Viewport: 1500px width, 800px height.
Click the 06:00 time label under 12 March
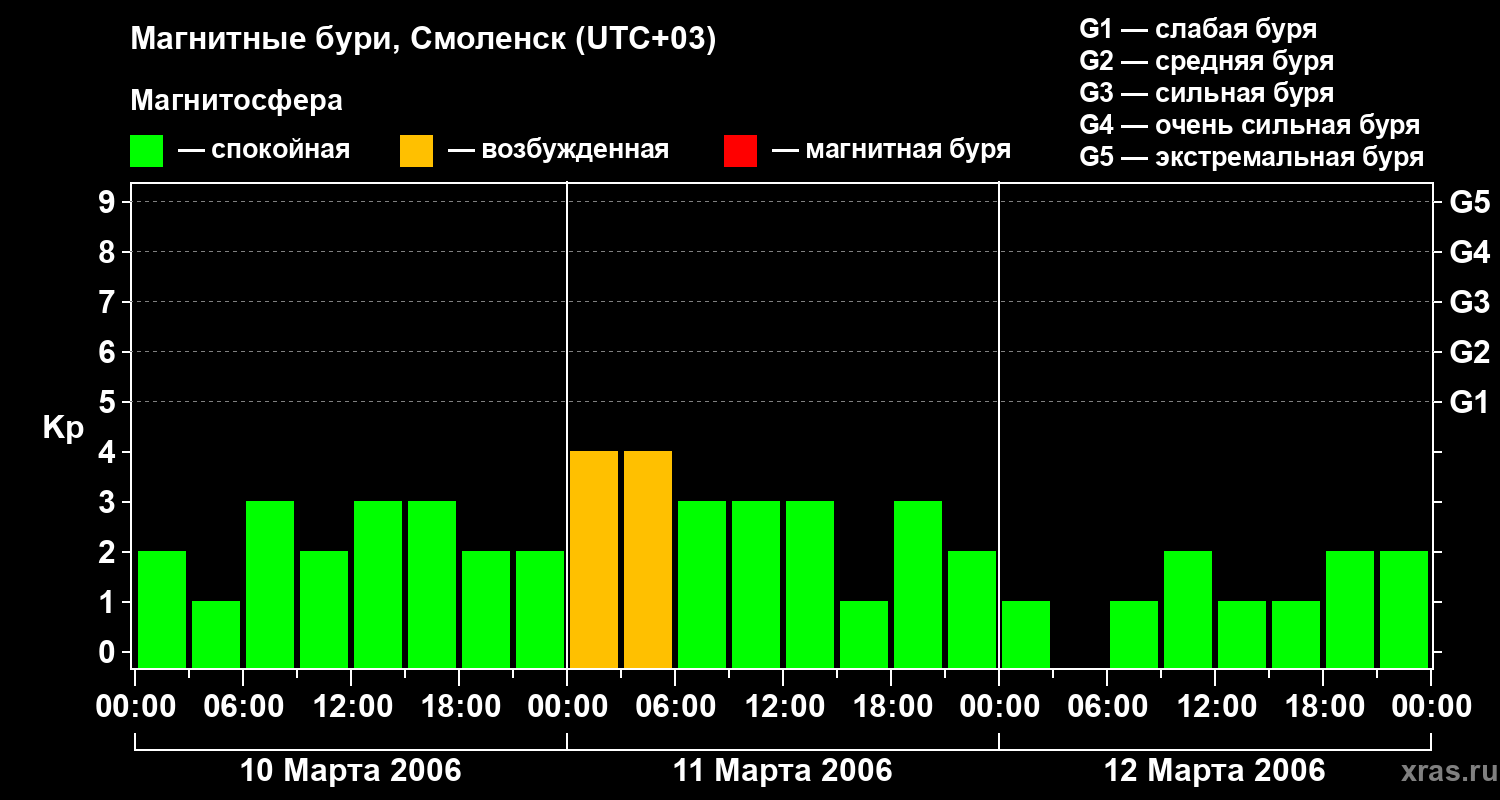click(x=1107, y=707)
